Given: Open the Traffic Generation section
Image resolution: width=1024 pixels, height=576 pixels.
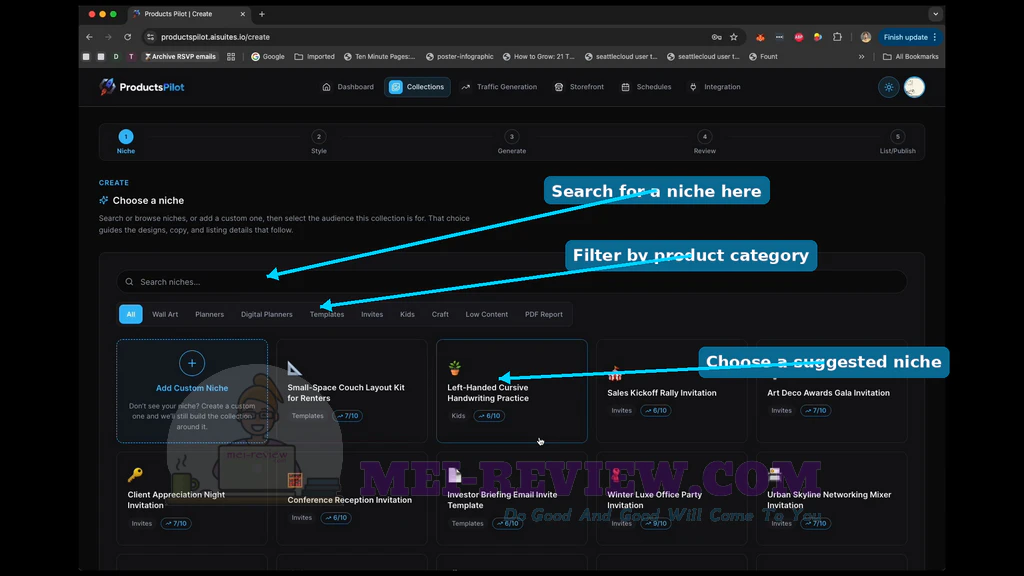Looking at the screenshot, I should pyautogui.click(x=499, y=87).
